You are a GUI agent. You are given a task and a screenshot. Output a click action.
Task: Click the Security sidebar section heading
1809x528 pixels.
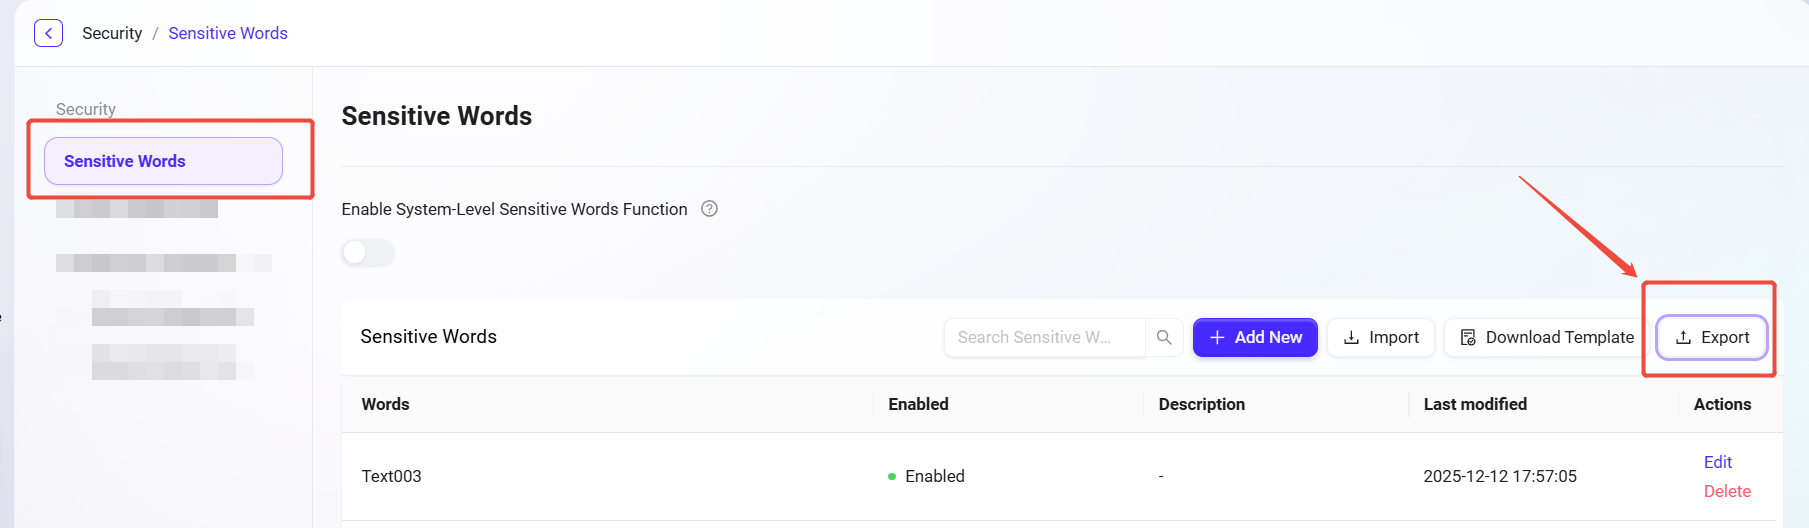coord(86,109)
